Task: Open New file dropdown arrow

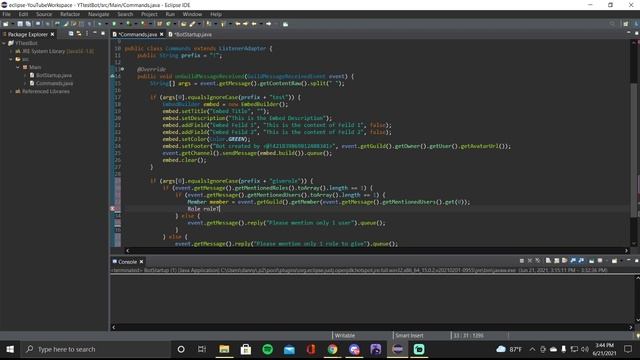Action: pyautogui.click(x=12, y=24)
